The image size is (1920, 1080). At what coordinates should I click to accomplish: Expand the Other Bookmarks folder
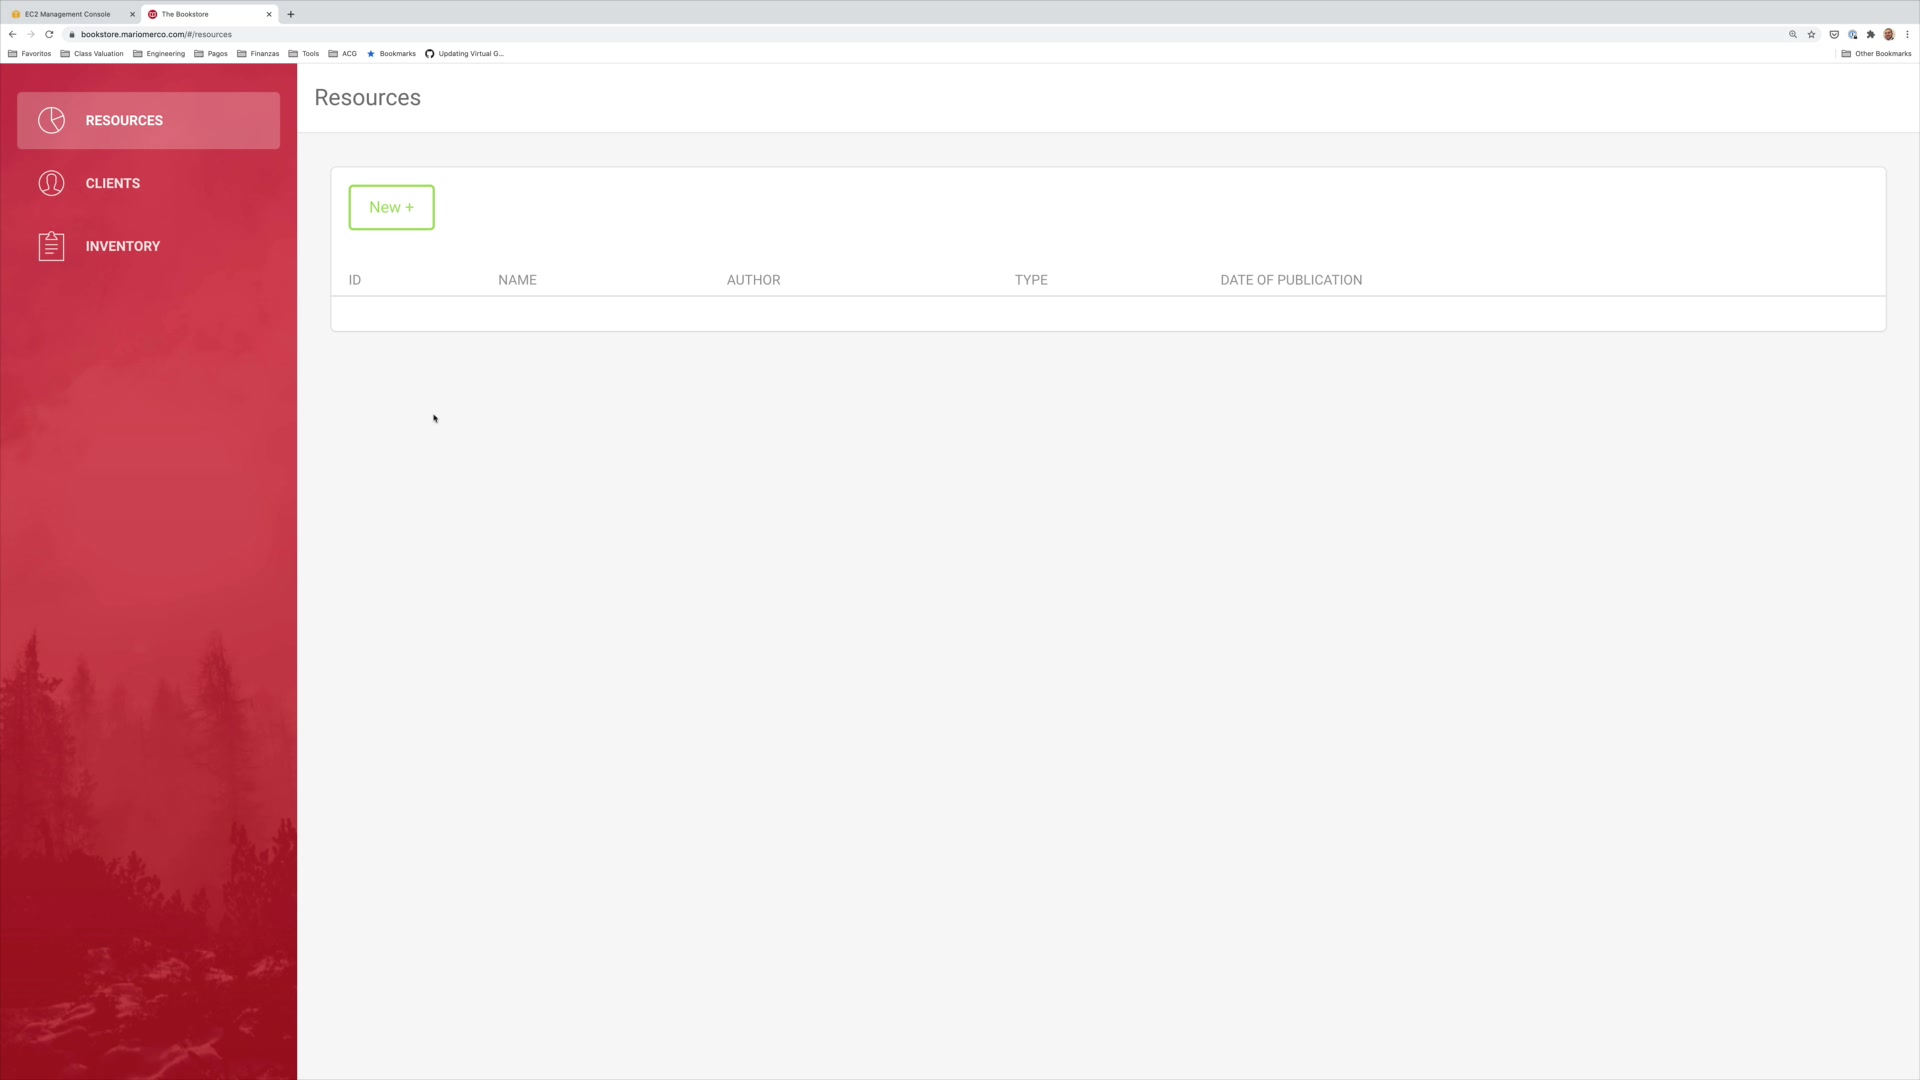pyautogui.click(x=1876, y=54)
